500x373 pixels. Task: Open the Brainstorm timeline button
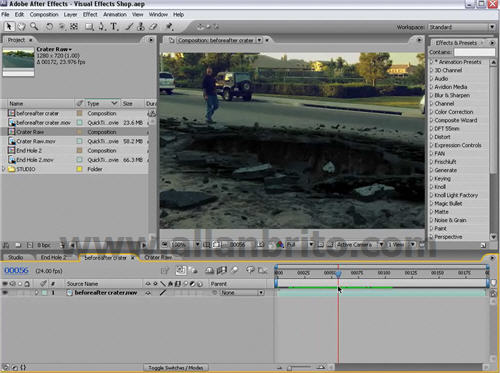pos(250,270)
